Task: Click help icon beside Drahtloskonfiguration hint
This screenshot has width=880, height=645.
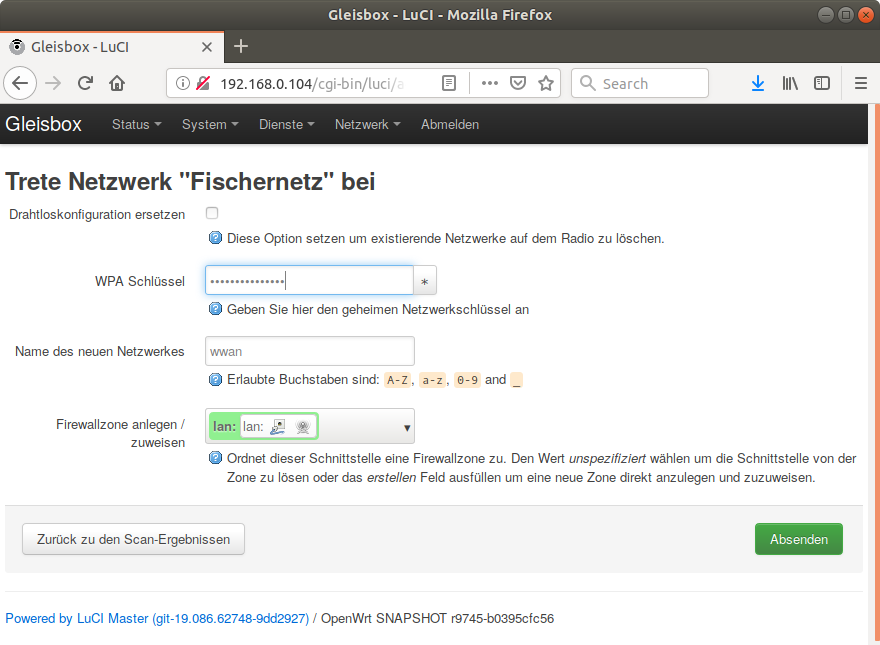Action: [x=216, y=238]
